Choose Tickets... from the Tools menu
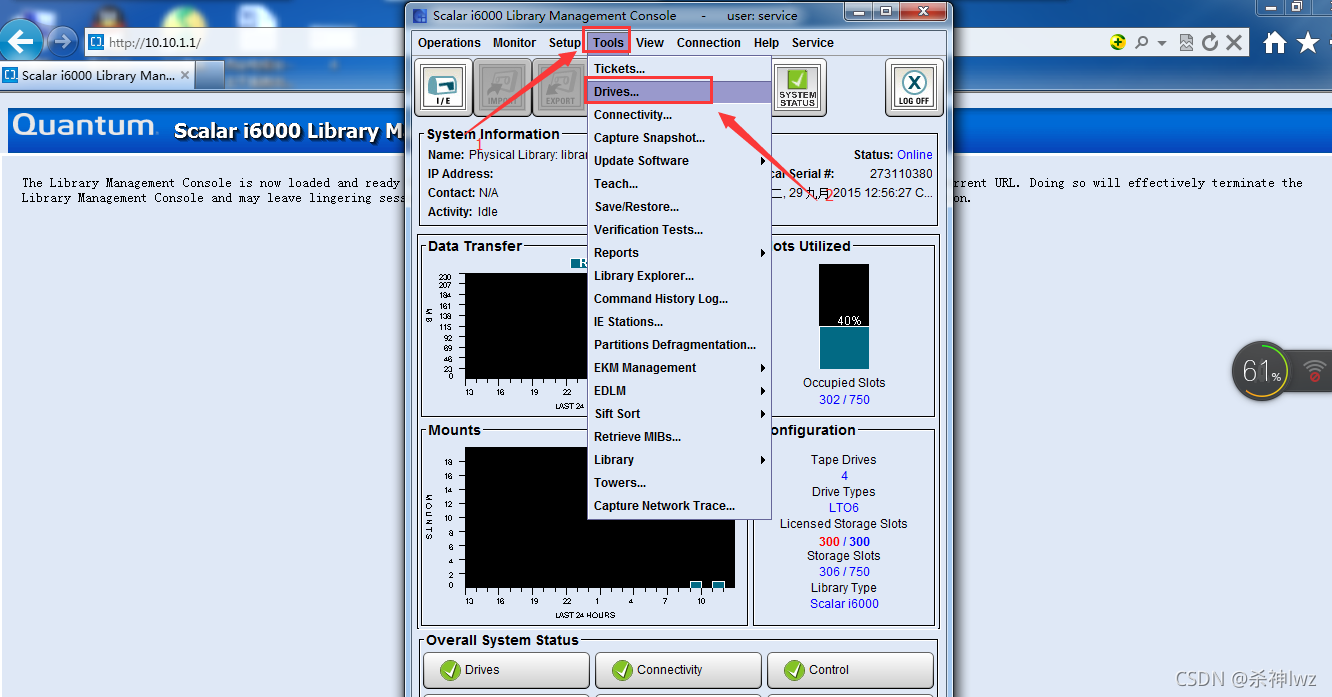1332x697 pixels. [679, 69]
